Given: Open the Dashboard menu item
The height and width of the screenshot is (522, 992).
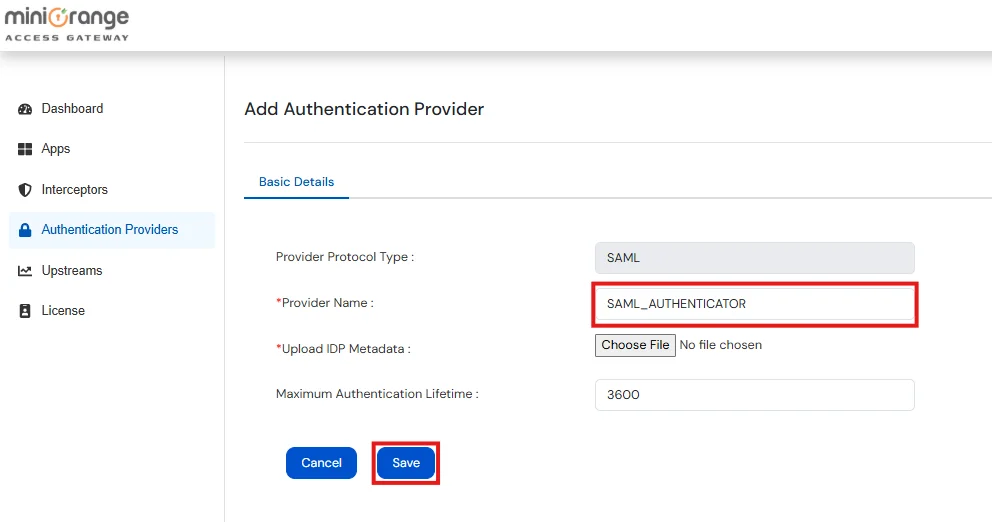Looking at the screenshot, I should (x=72, y=109).
